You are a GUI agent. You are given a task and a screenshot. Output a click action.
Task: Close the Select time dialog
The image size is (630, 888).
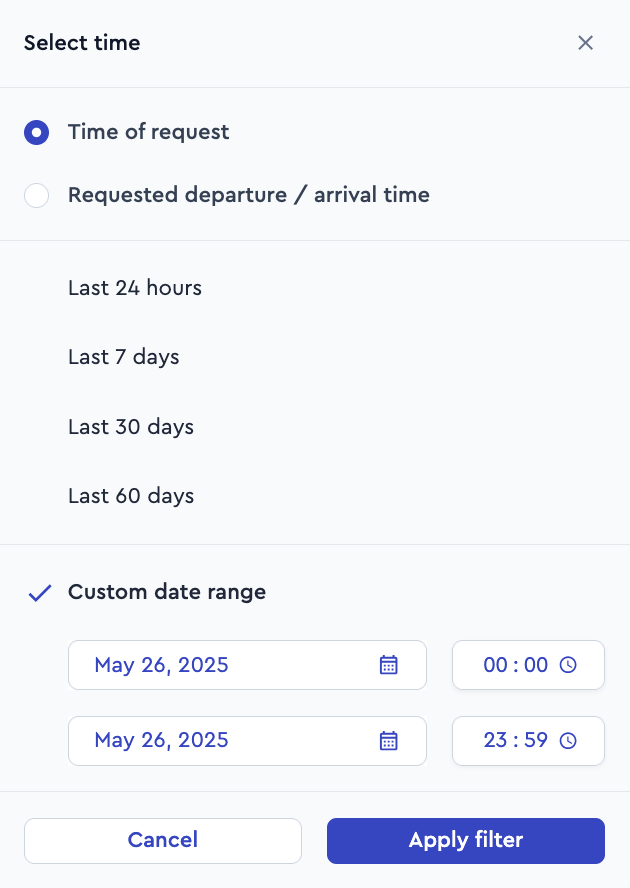pos(585,42)
